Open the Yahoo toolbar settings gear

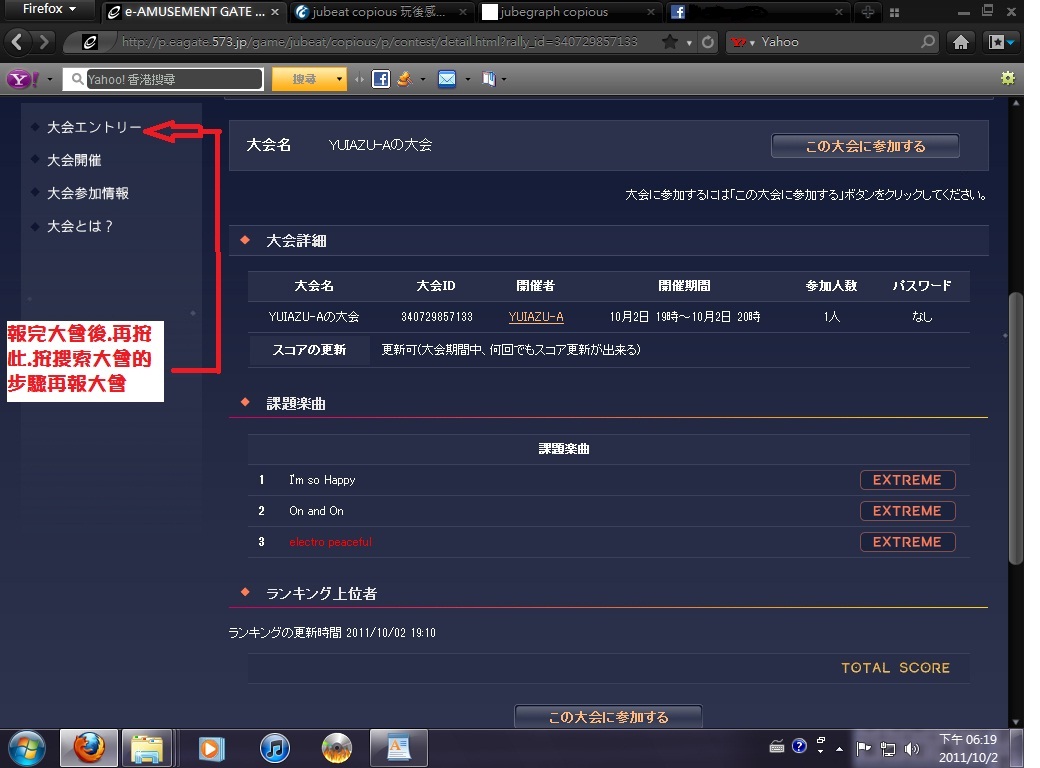[x=1007, y=78]
